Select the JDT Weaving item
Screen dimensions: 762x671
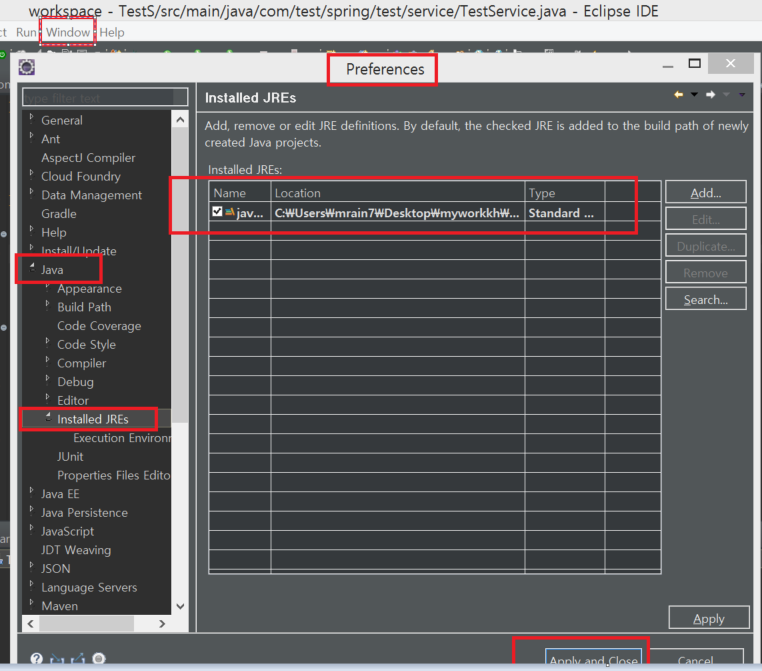click(76, 550)
